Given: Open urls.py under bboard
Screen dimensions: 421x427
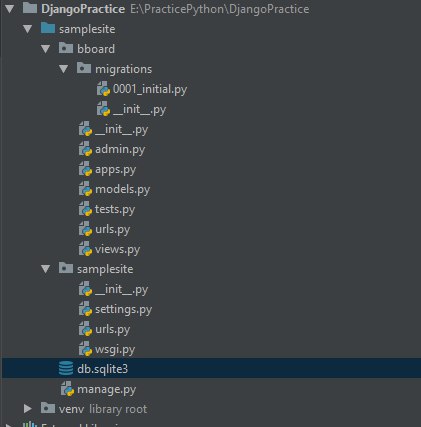Looking at the screenshot, I should point(113,229).
